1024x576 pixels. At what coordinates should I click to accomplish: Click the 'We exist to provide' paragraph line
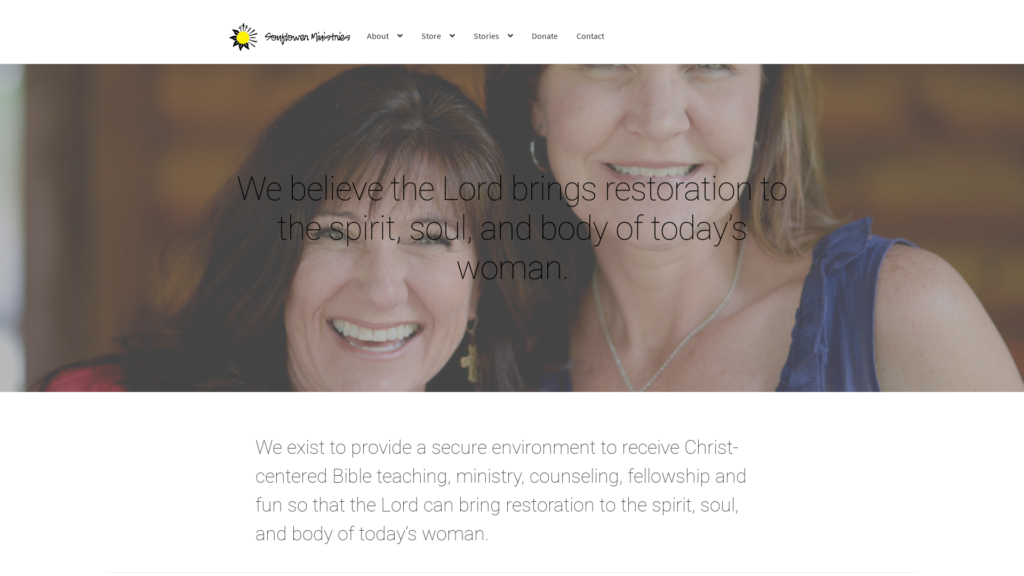[497, 447]
